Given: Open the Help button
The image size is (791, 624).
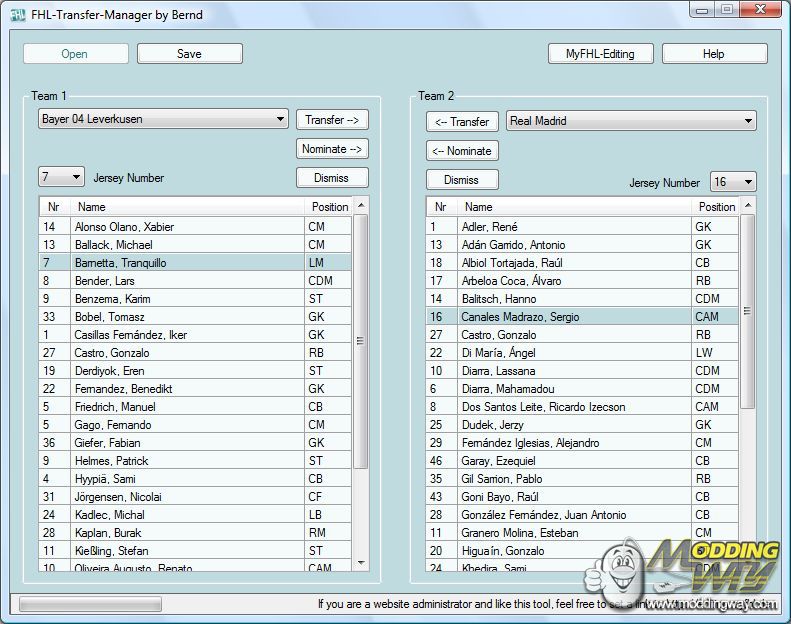Looking at the screenshot, I should (x=713, y=54).
